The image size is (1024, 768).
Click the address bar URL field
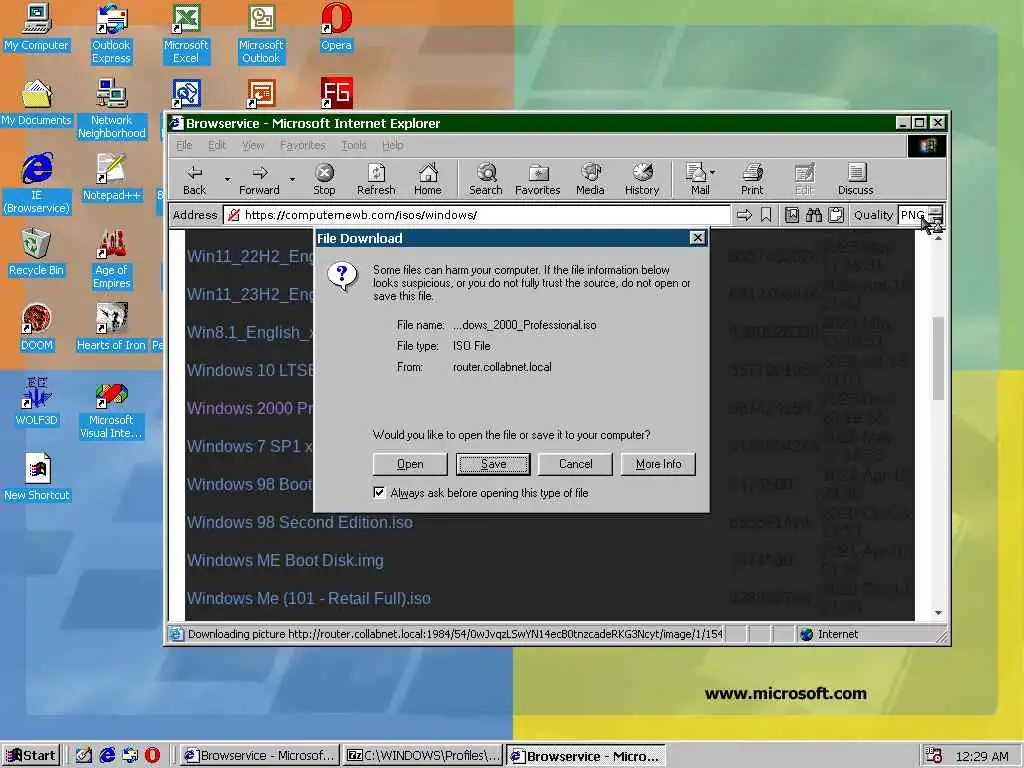pyautogui.click(x=477, y=215)
